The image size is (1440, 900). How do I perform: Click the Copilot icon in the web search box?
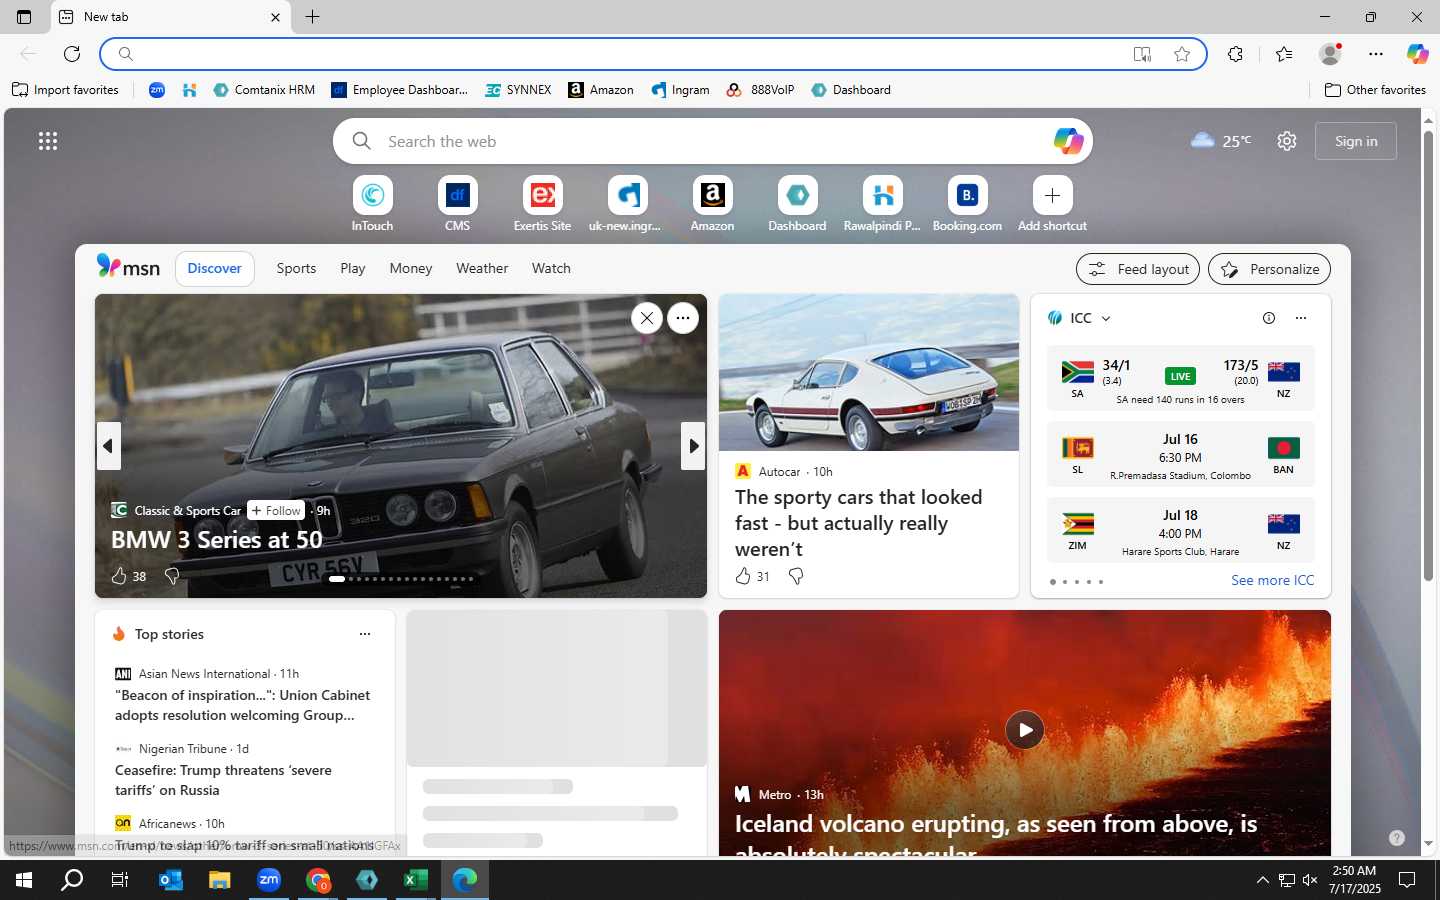click(x=1068, y=141)
